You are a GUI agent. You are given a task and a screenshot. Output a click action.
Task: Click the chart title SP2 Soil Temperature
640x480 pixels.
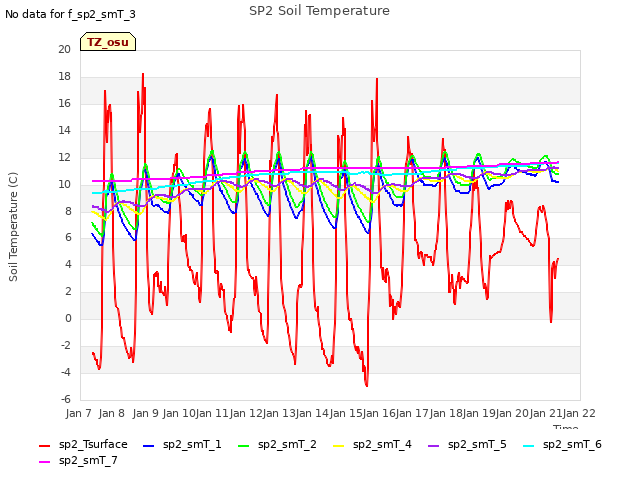[x=319, y=11]
